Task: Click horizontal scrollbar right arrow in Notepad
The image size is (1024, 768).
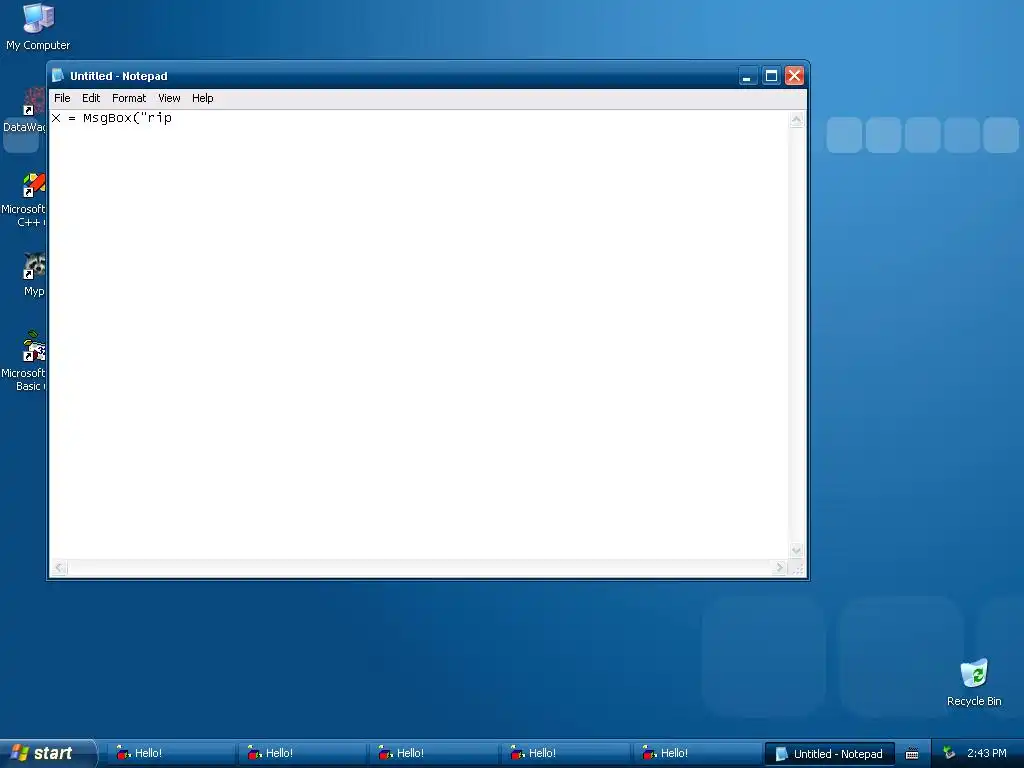Action: coord(779,568)
